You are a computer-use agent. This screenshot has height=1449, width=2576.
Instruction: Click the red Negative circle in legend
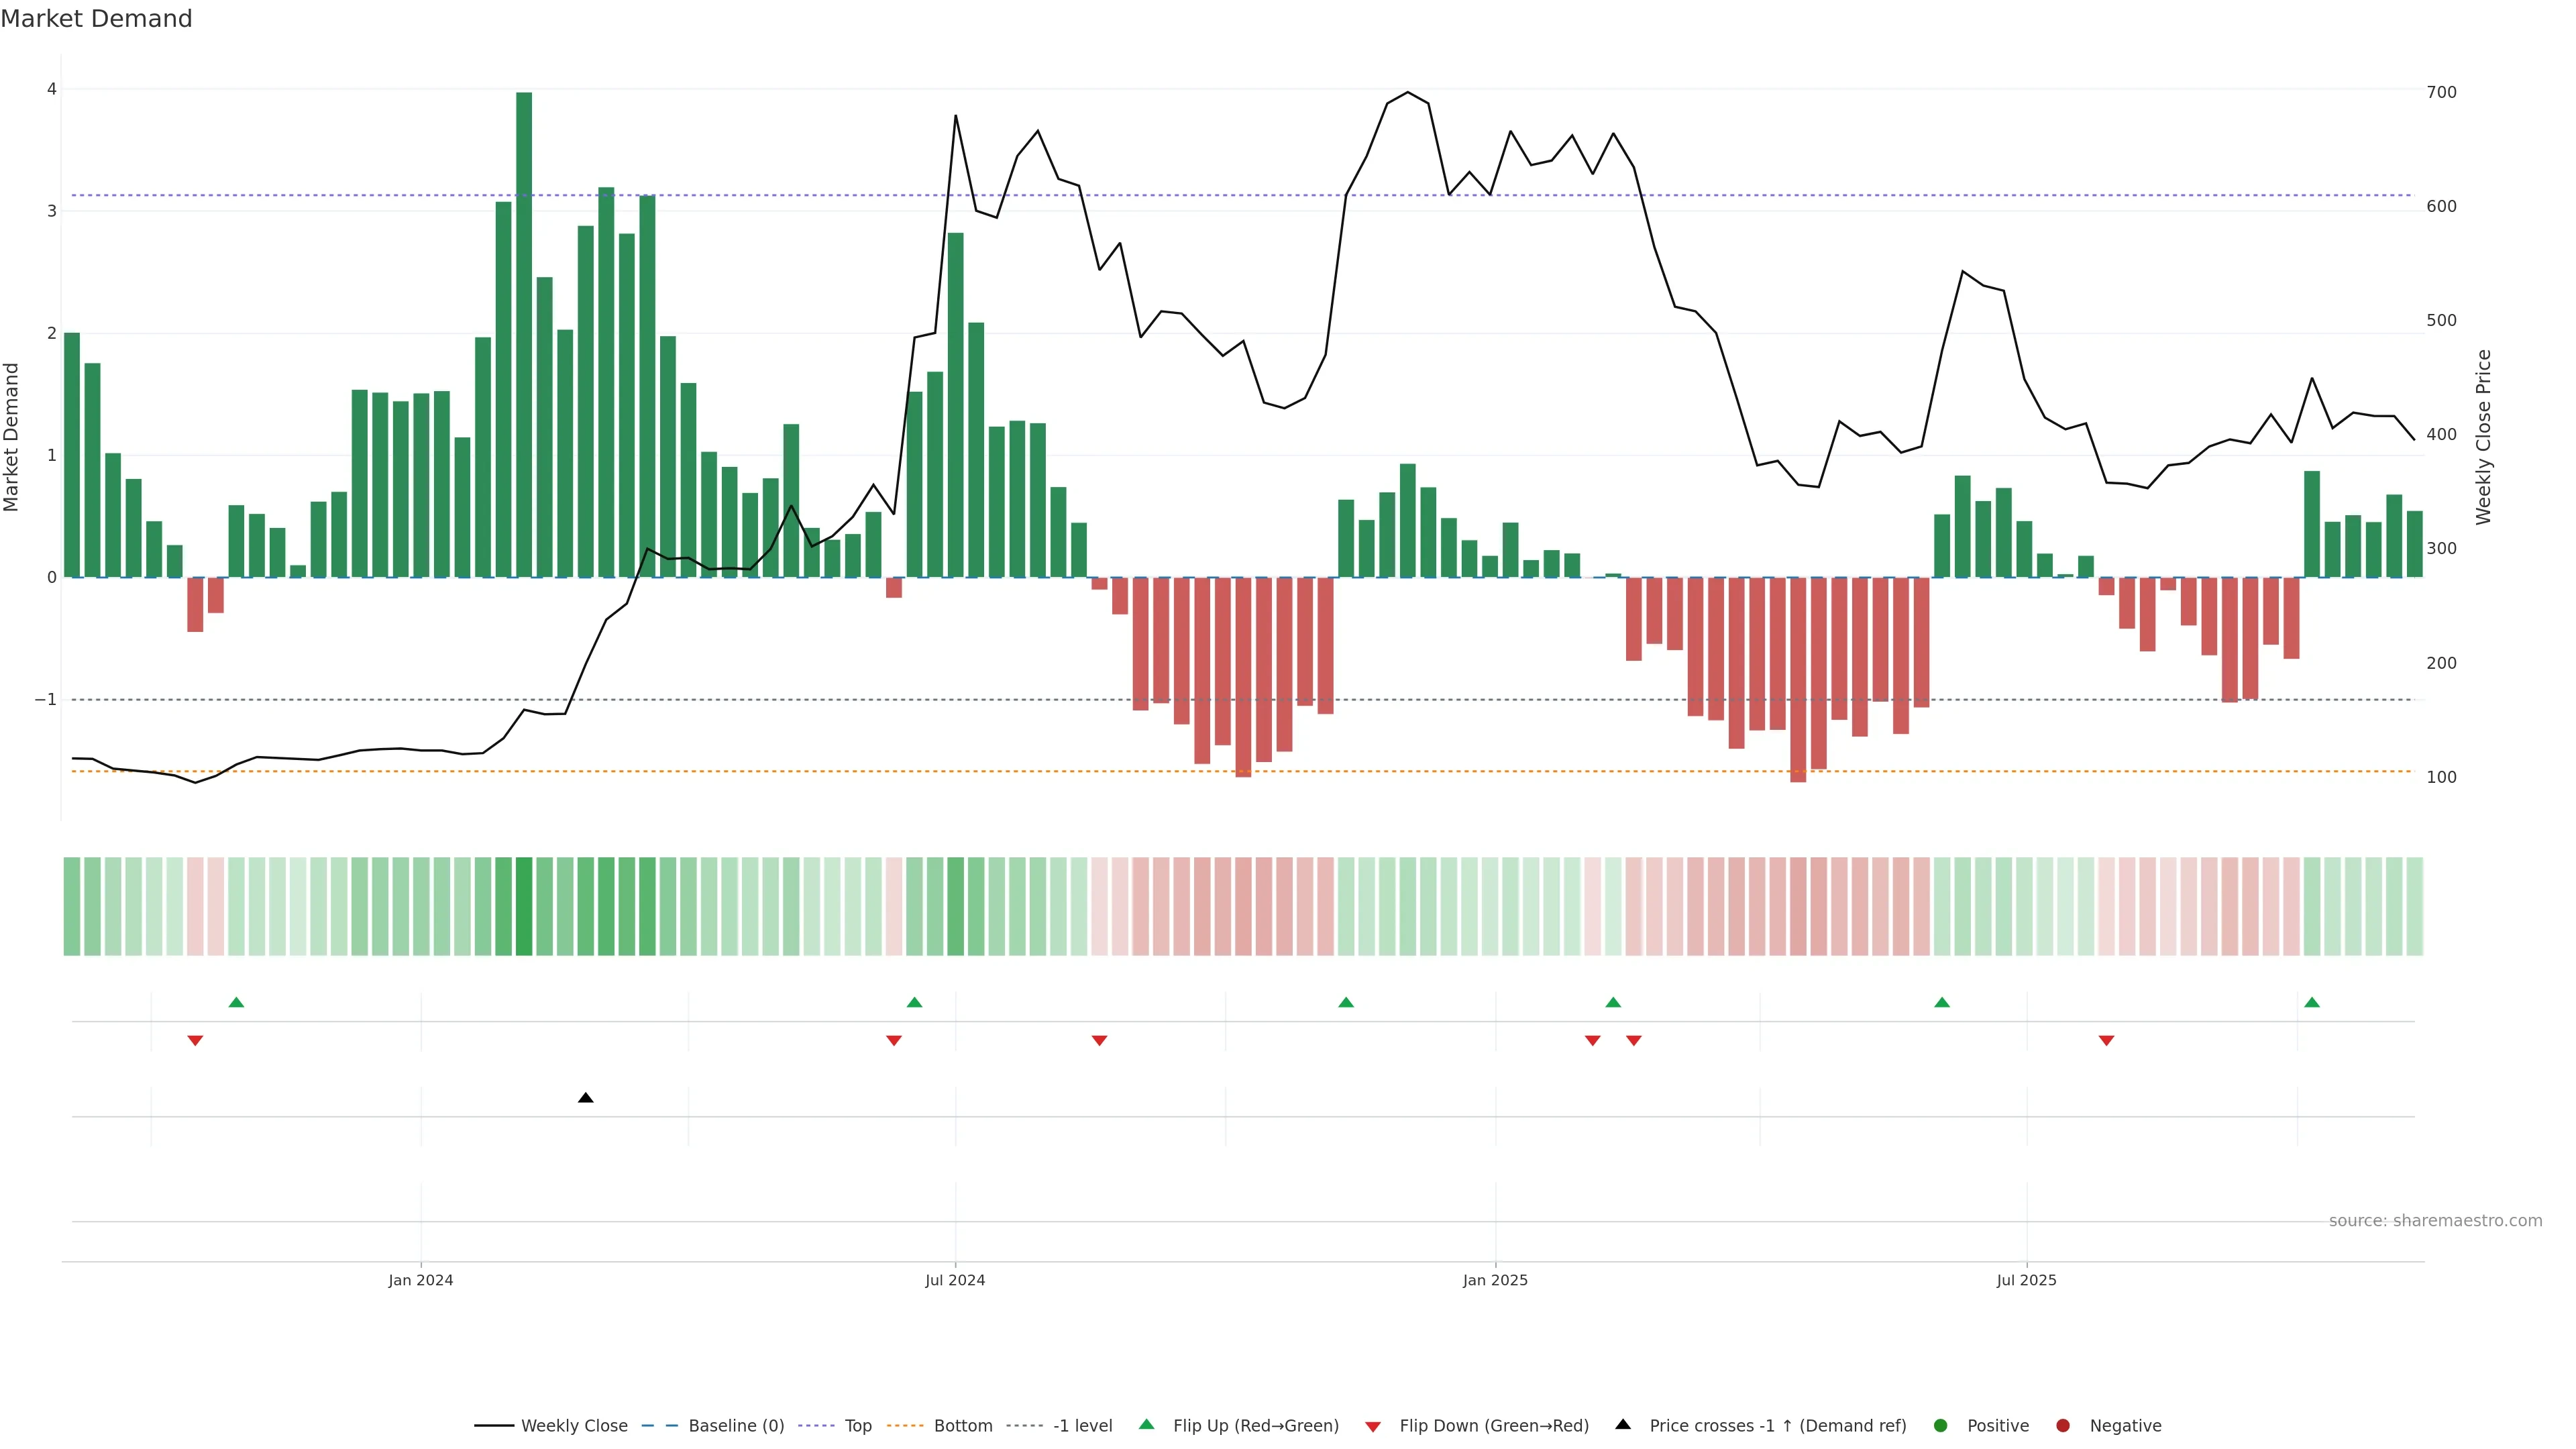click(x=2063, y=1426)
